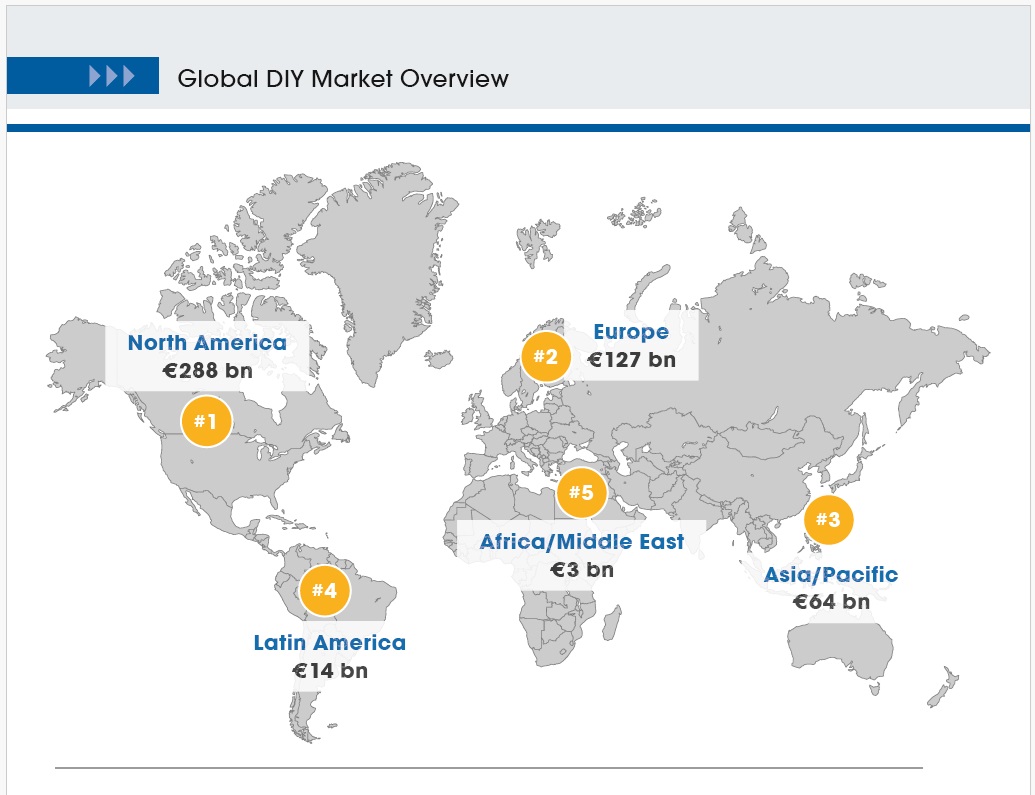Open the Latin America region label
The image size is (1035, 795).
[x=330, y=642]
